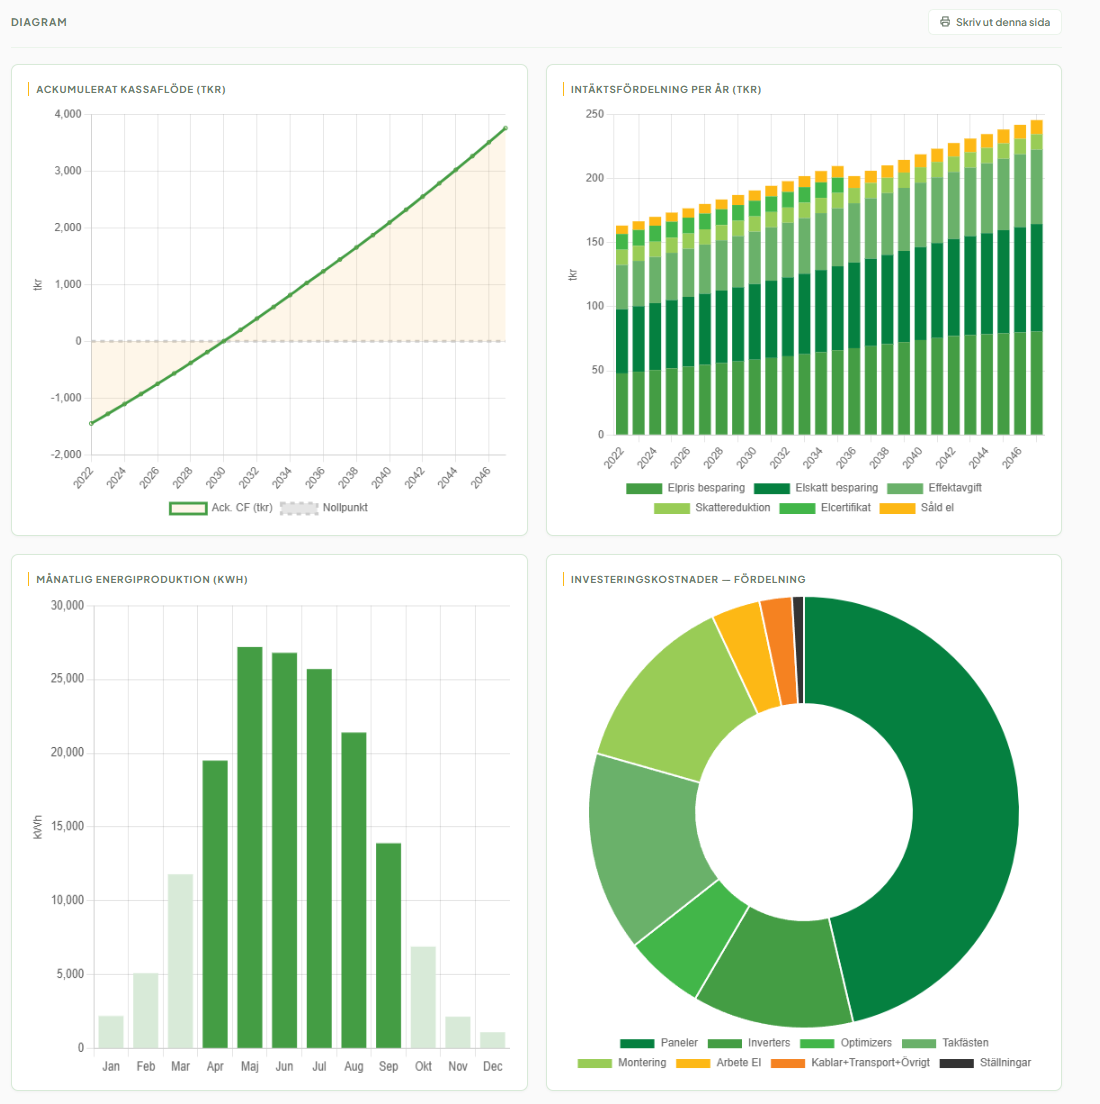Viewport: 1100px width, 1104px height.
Task: Hide the Nollpunkt legend series
Action: tap(324, 508)
